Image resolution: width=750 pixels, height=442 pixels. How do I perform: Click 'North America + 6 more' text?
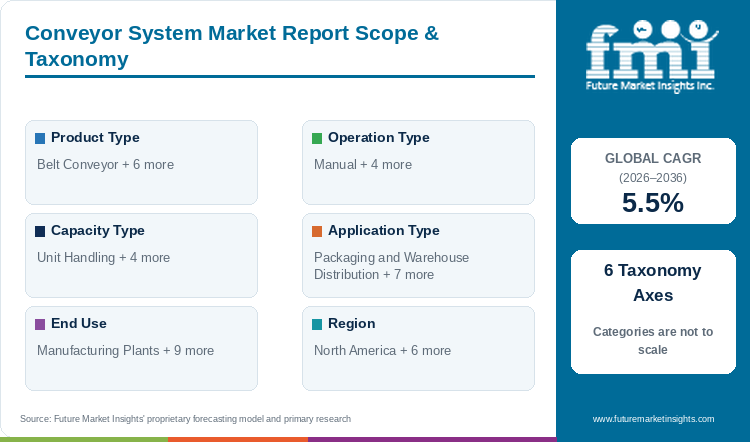pos(383,351)
